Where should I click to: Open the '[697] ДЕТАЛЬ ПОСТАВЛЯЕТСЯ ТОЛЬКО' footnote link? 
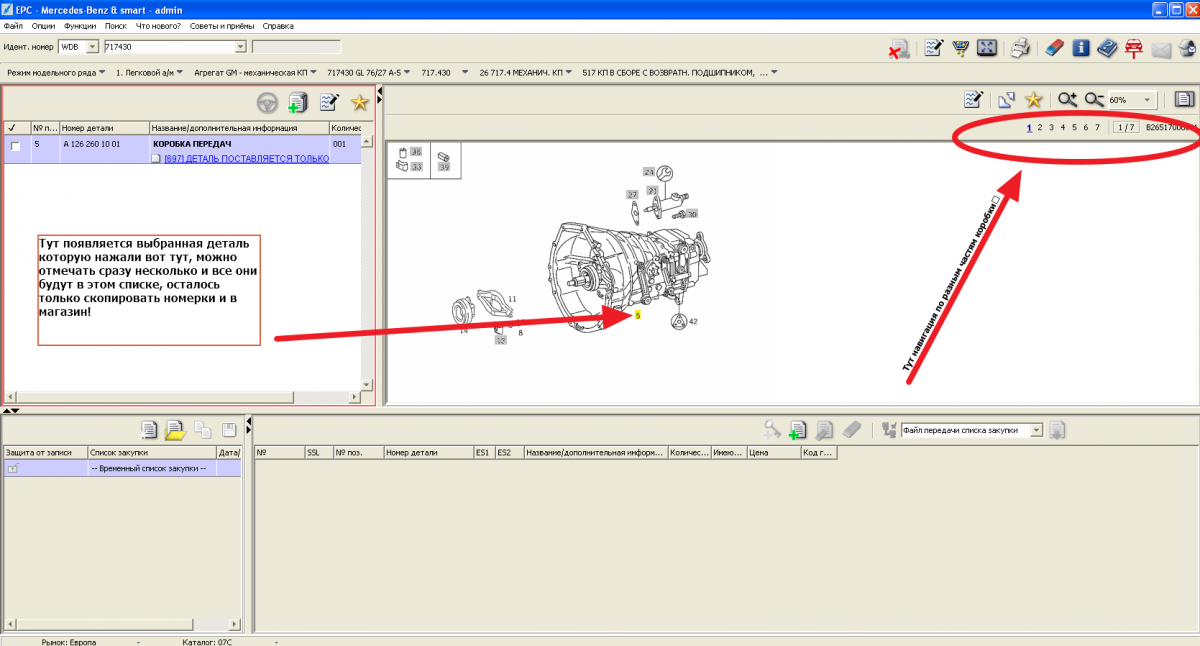point(246,158)
